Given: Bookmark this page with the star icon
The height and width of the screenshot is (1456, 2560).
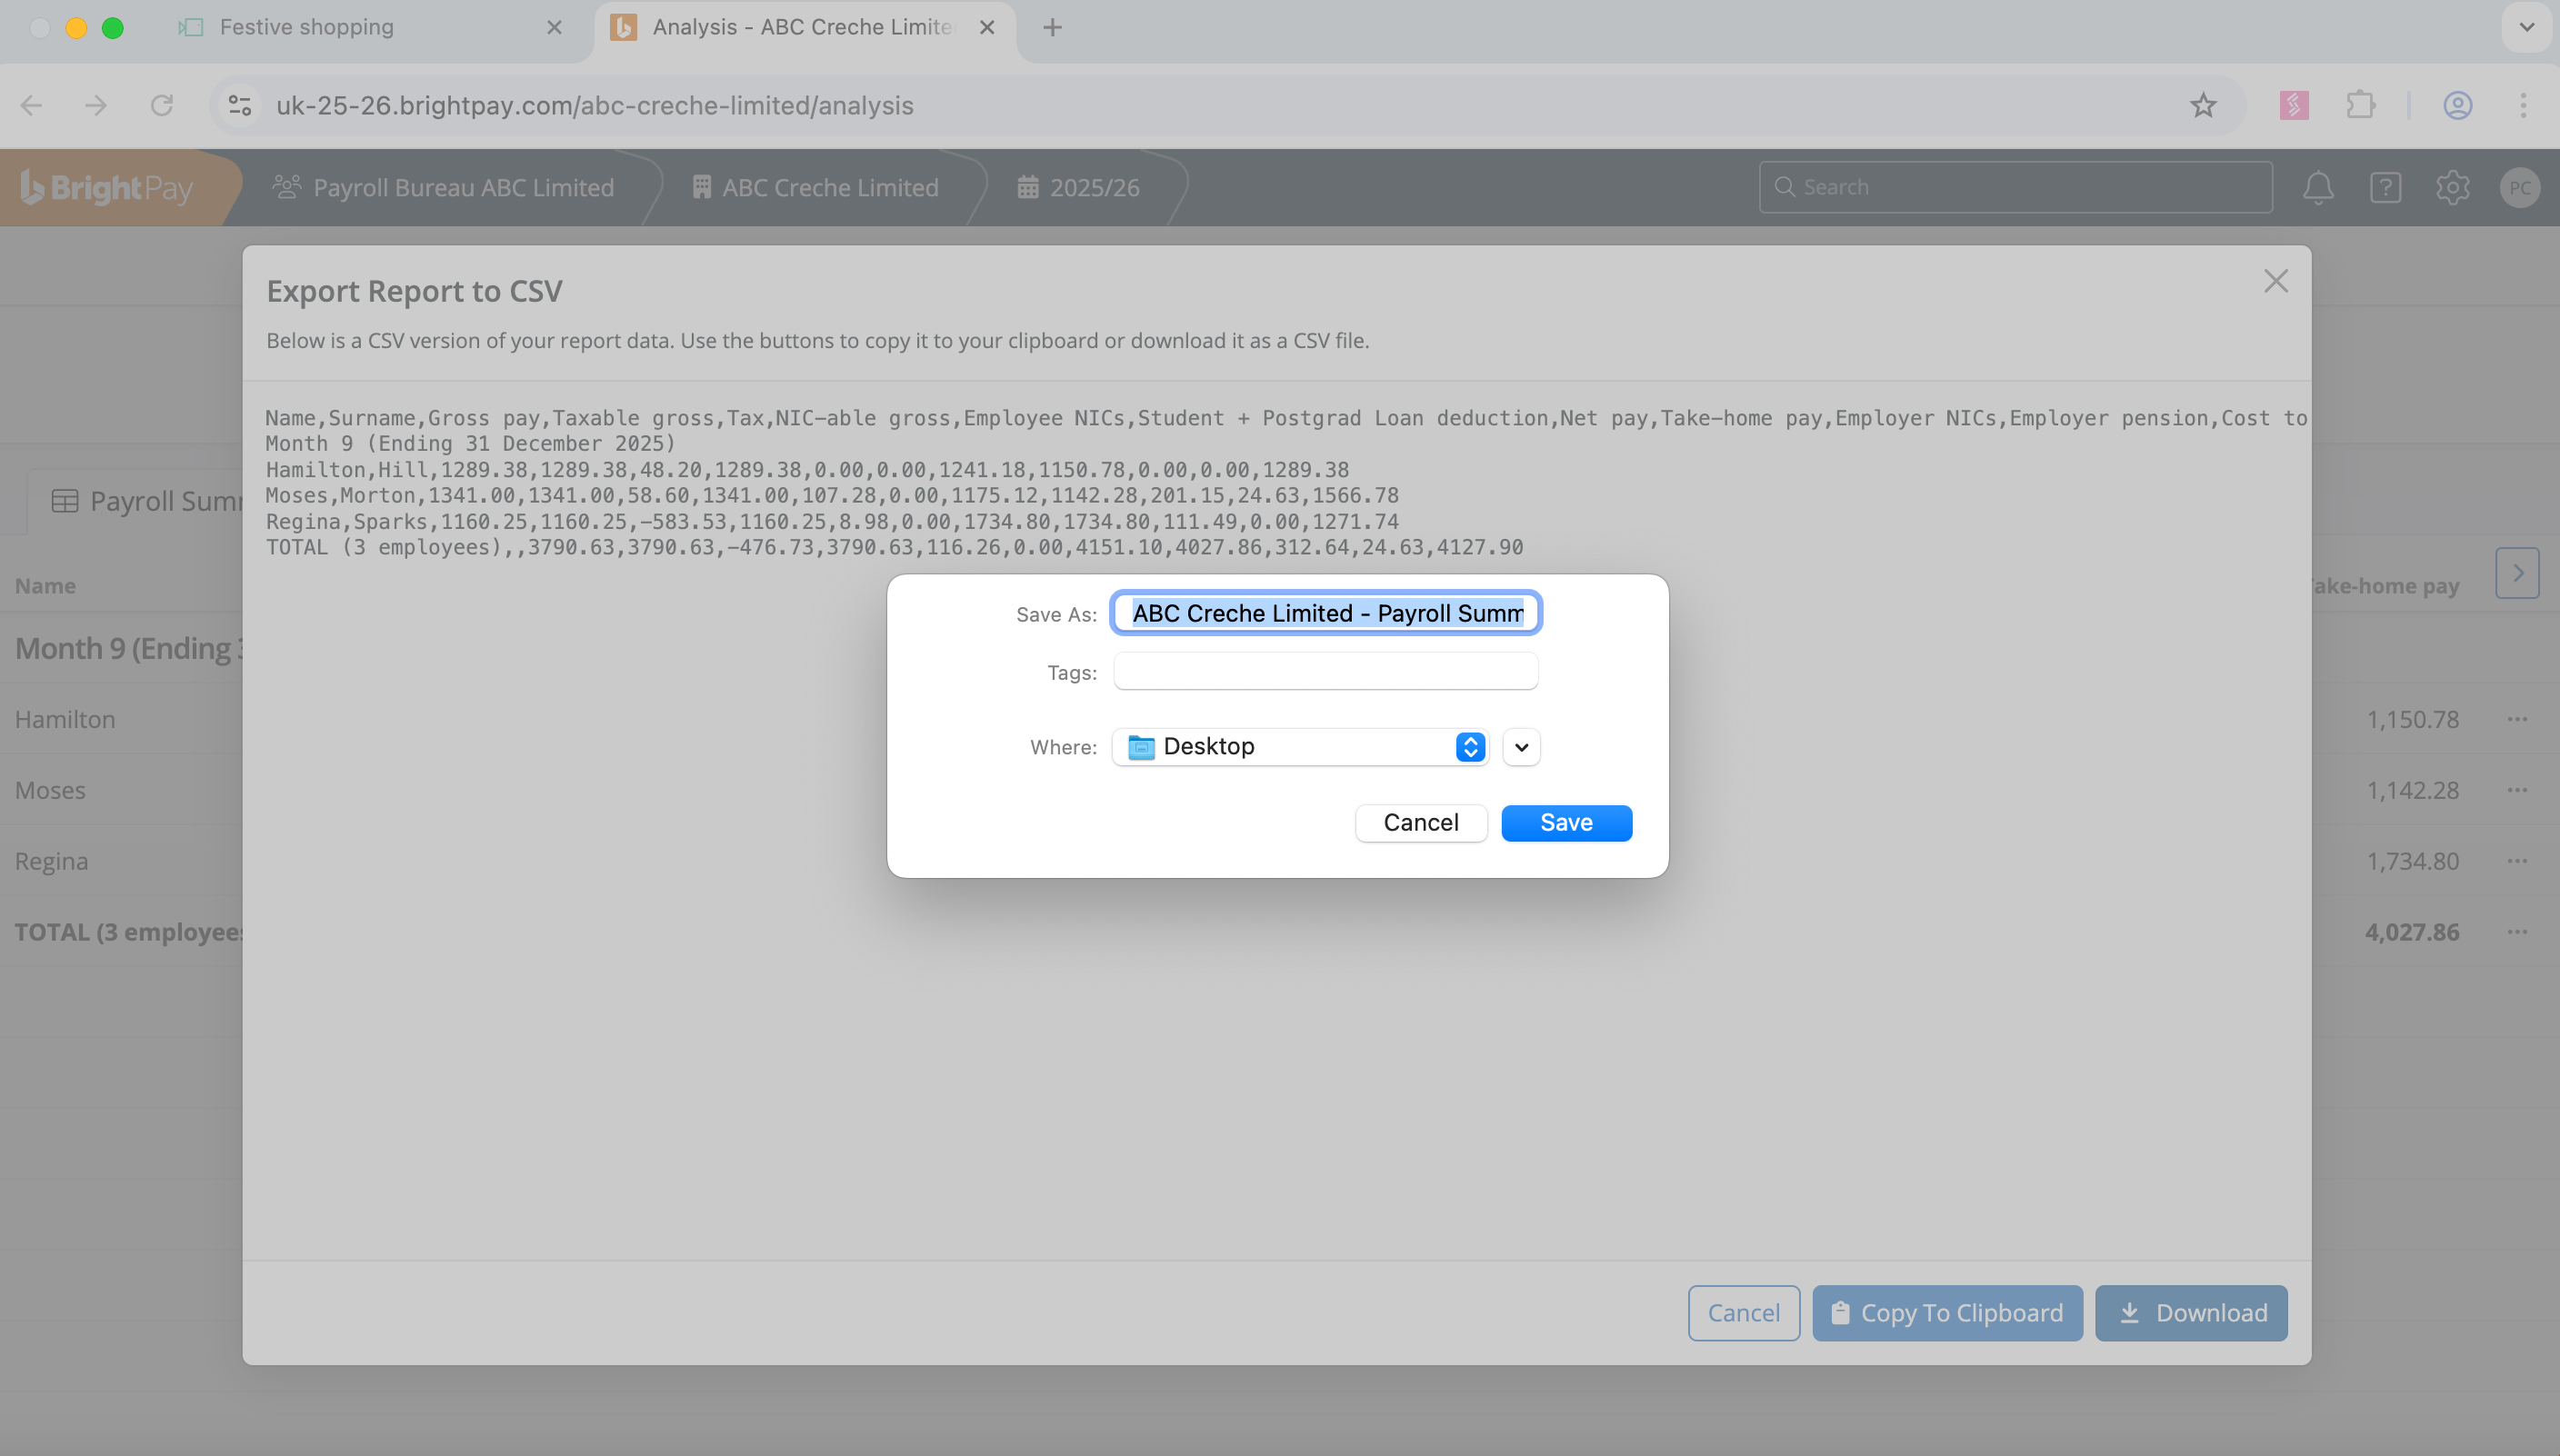Looking at the screenshot, I should click(x=2203, y=105).
